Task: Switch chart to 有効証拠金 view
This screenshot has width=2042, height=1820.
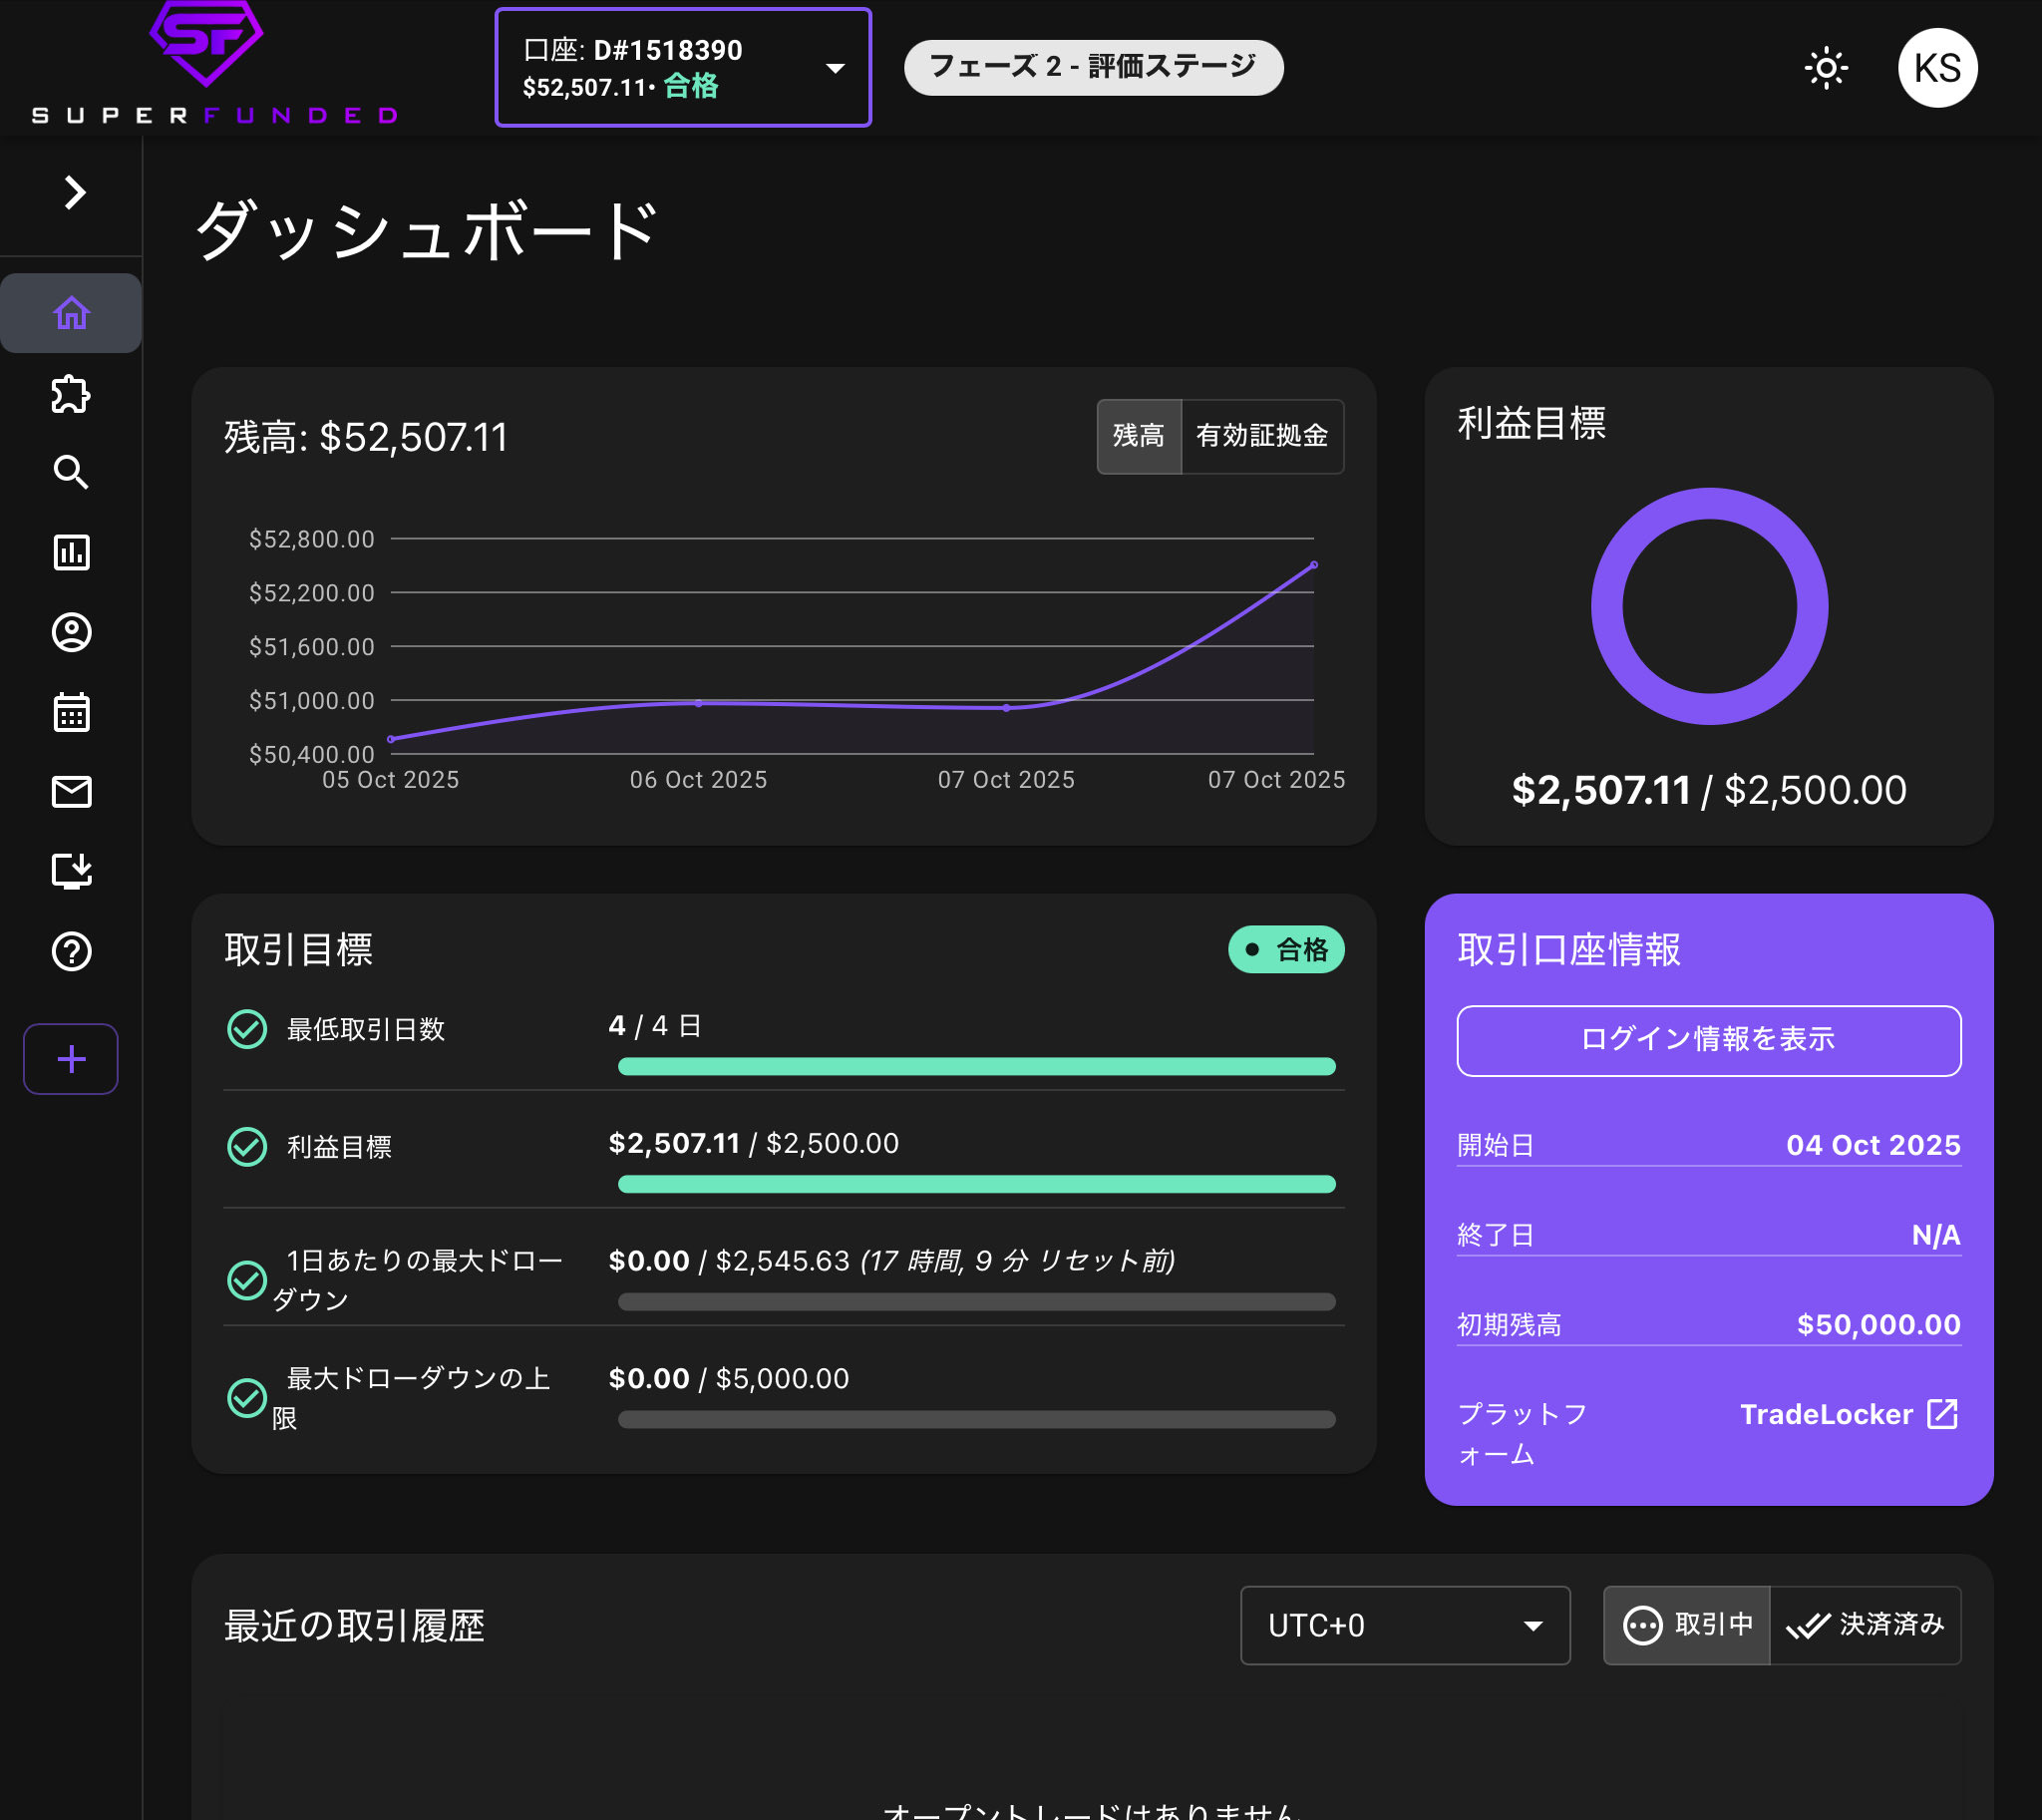Action: tap(1261, 436)
